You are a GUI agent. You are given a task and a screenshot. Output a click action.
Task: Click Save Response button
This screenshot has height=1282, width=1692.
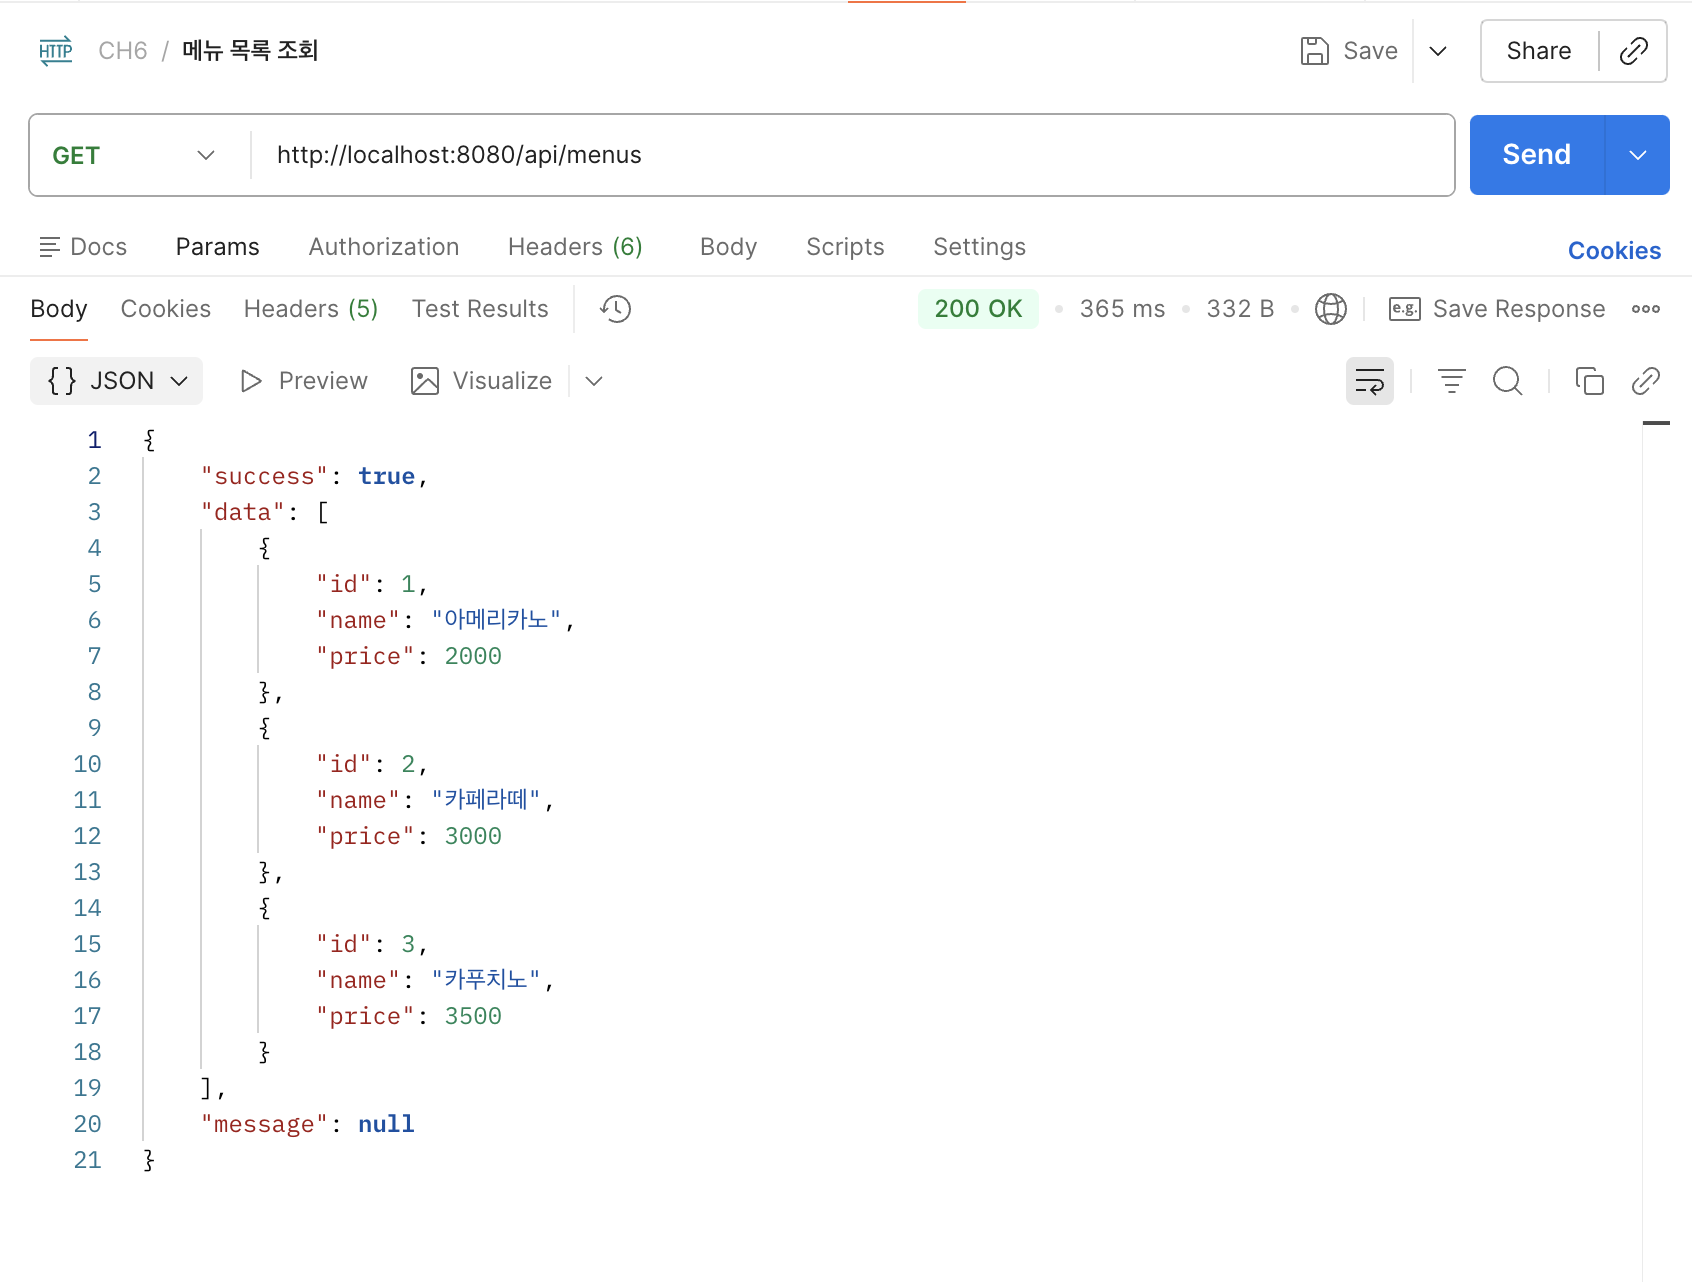(x=1497, y=309)
